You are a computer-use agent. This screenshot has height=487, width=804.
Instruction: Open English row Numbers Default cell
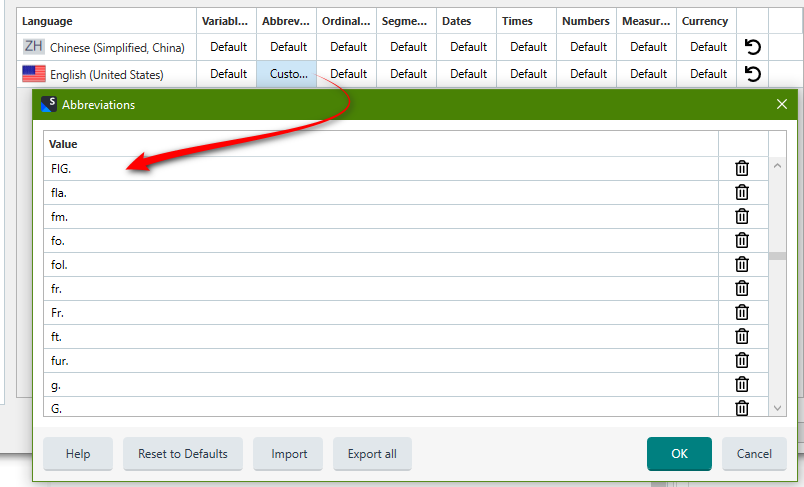point(587,74)
